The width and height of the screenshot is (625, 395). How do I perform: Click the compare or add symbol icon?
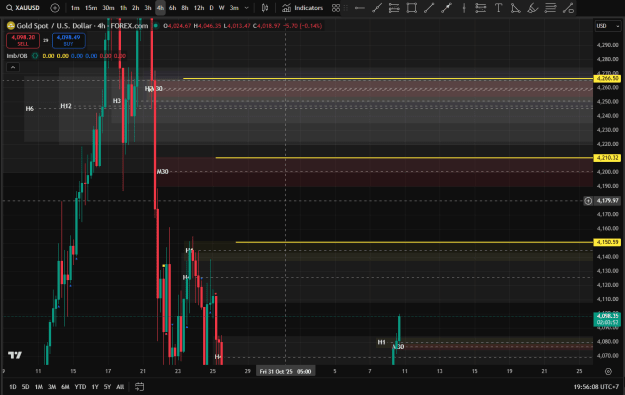click(55, 8)
